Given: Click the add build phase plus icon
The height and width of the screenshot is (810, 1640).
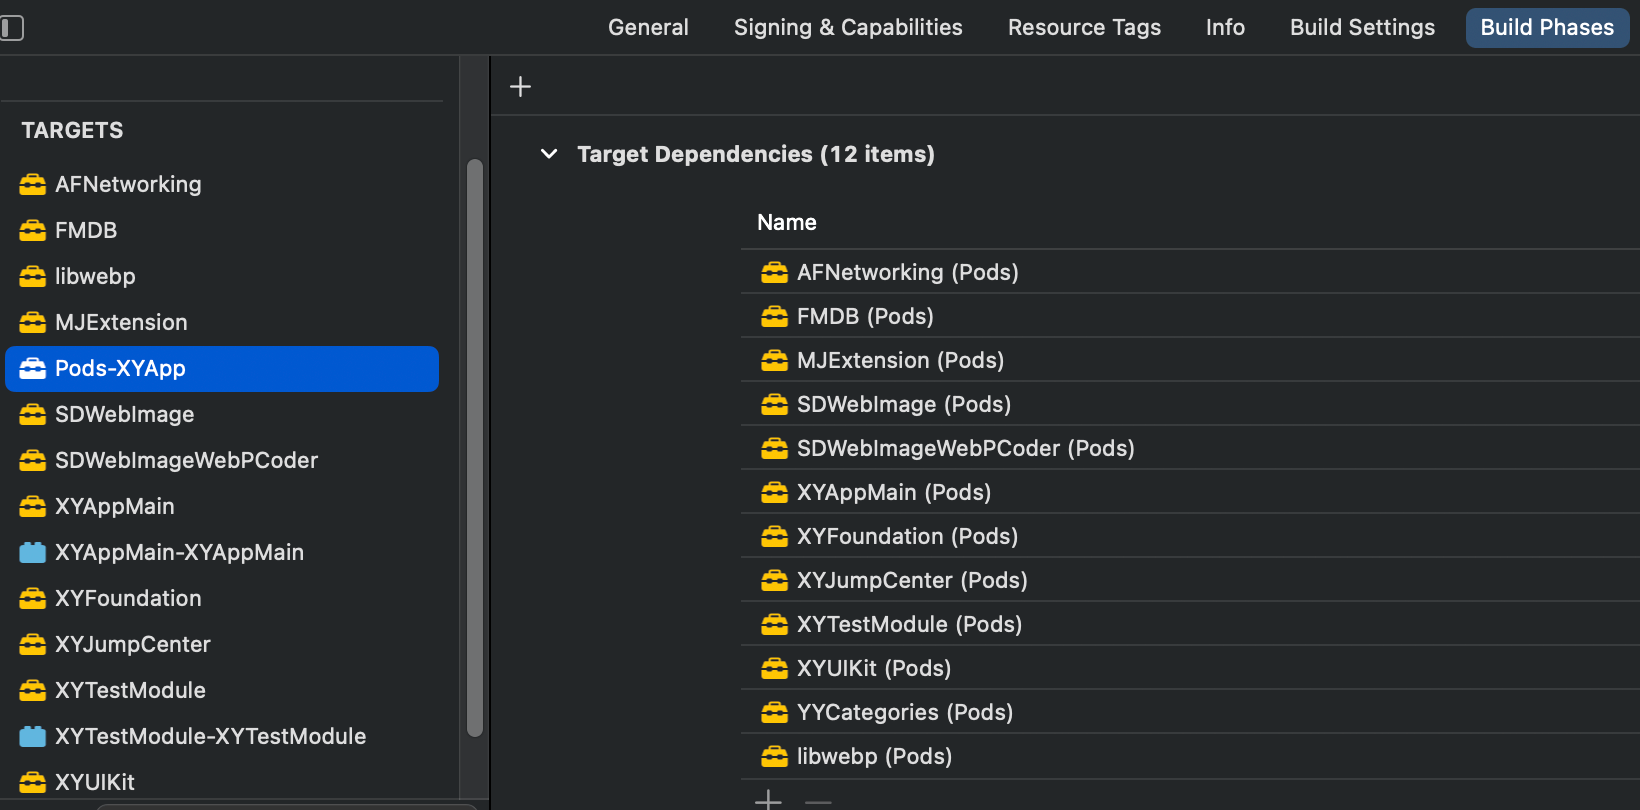Looking at the screenshot, I should [520, 87].
